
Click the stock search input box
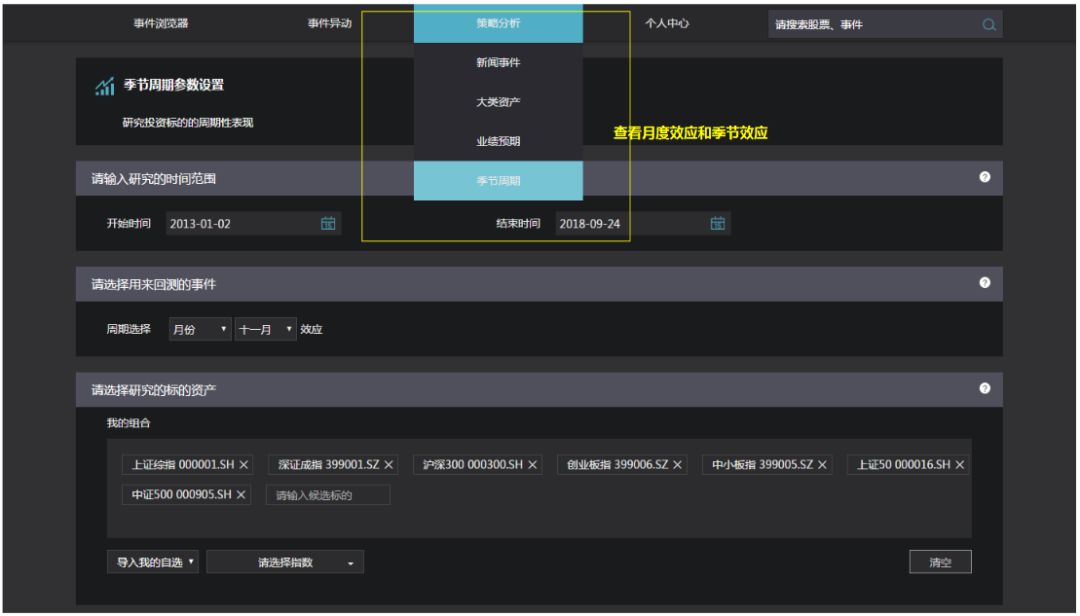coord(870,23)
